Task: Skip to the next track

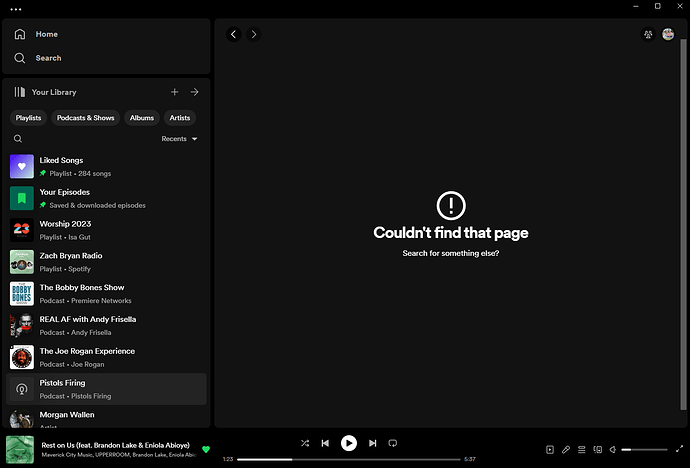Action: (372, 443)
